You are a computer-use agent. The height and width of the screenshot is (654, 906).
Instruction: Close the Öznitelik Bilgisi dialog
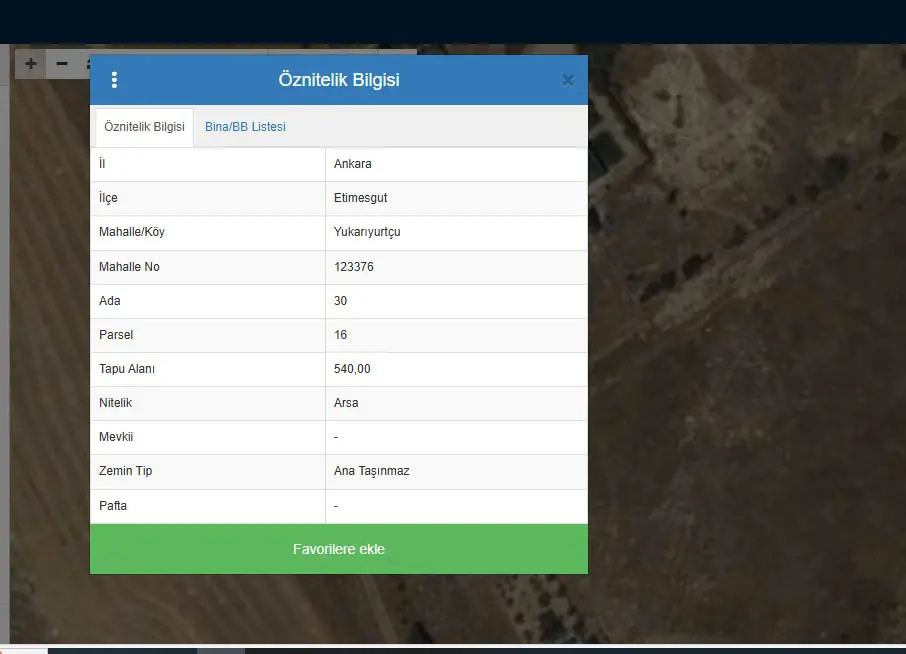568,80
